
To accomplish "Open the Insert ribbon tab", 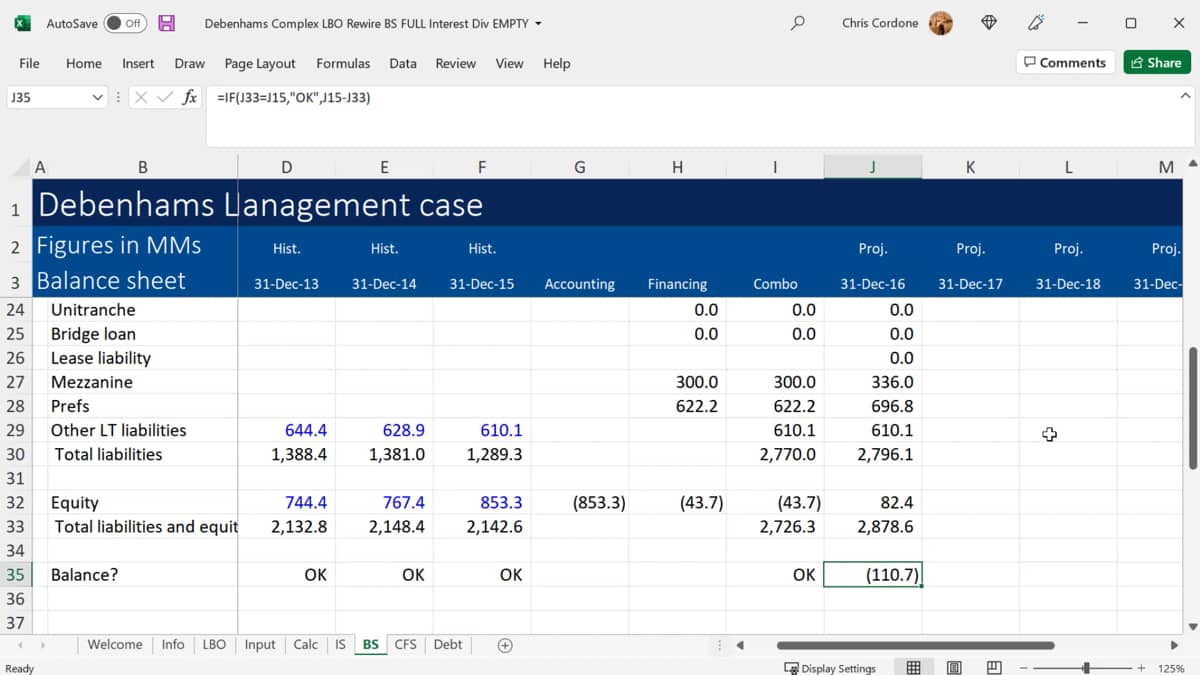I will click(138, 63).
